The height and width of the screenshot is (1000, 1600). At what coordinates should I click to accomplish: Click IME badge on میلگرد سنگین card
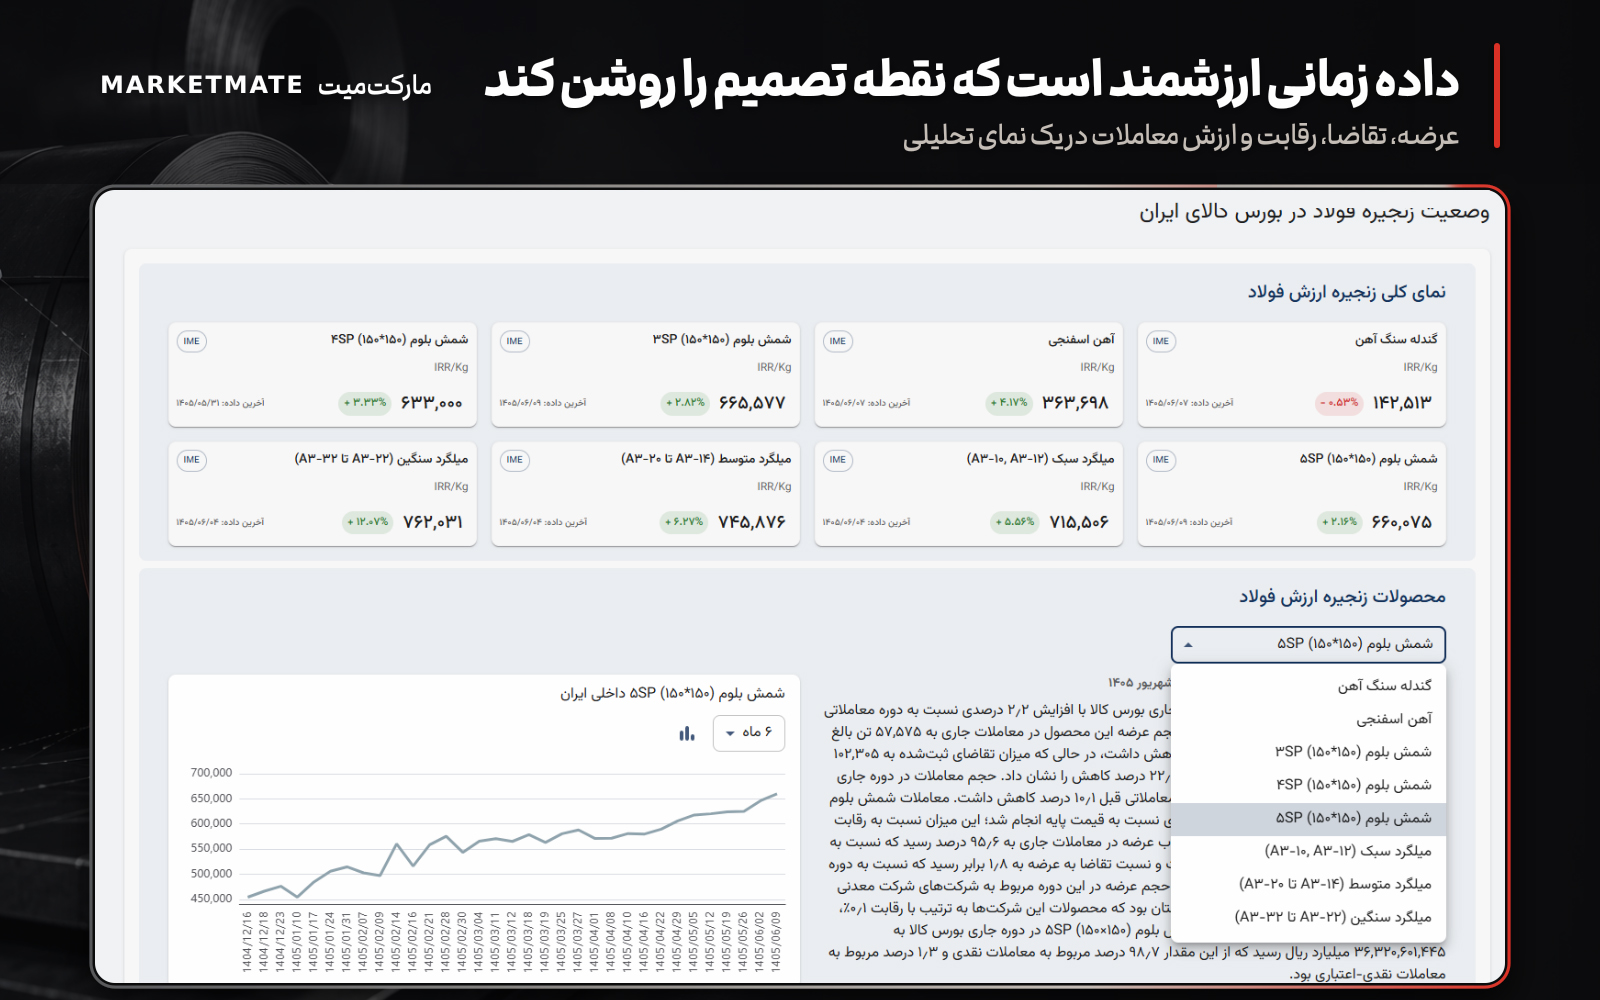[x=191, y=460]
